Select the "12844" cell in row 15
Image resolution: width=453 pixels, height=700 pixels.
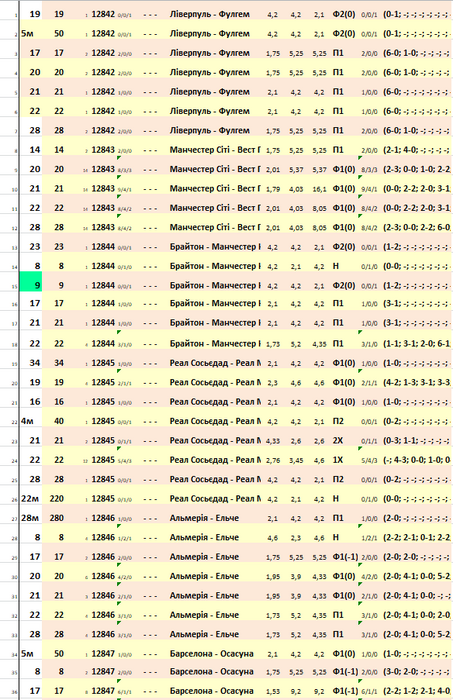[x=103, y=285]
